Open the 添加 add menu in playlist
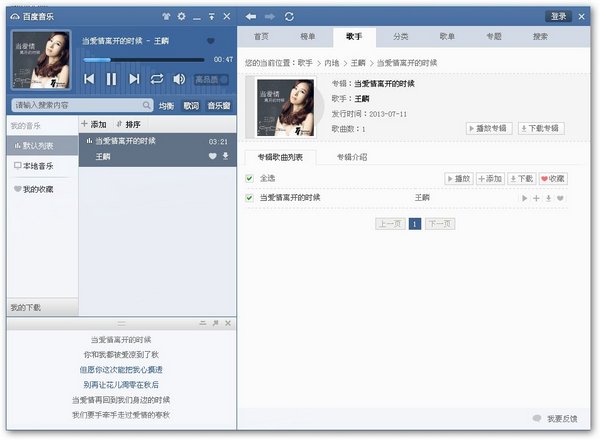Image resolution: width=600 pixels, height=440 pixels. click(93, 124)
